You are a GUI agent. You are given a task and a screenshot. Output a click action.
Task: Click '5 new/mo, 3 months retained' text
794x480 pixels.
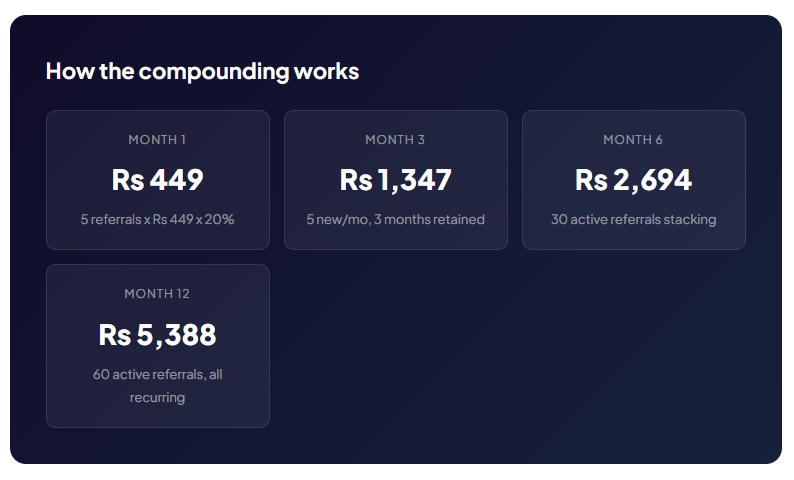coord(395,219)
